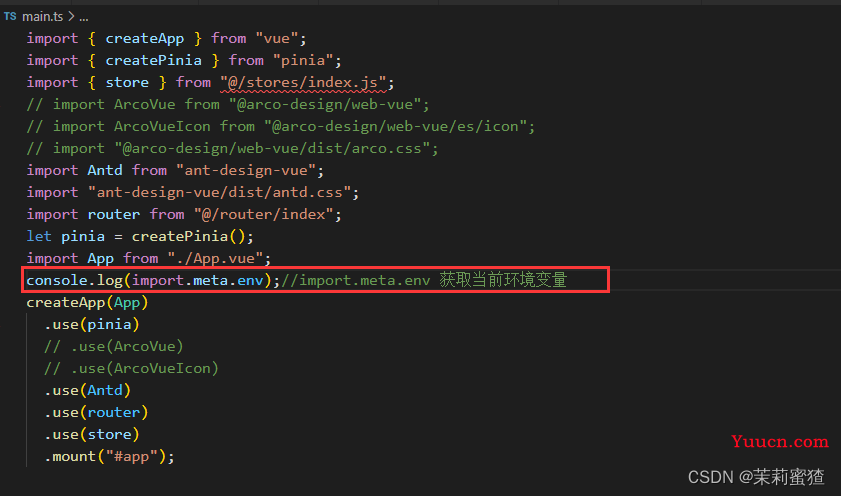
Task: Click the .use(pinia) line
Action: (x=92, y=324)
